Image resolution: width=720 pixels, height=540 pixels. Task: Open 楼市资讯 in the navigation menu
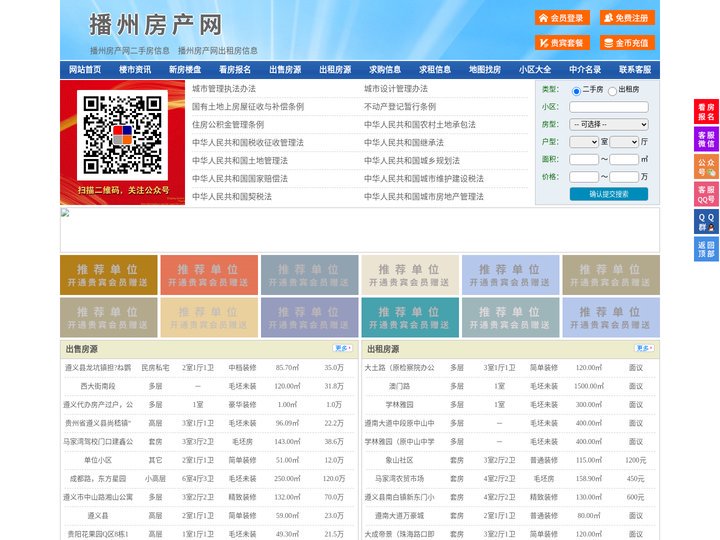tap(135, 70)
